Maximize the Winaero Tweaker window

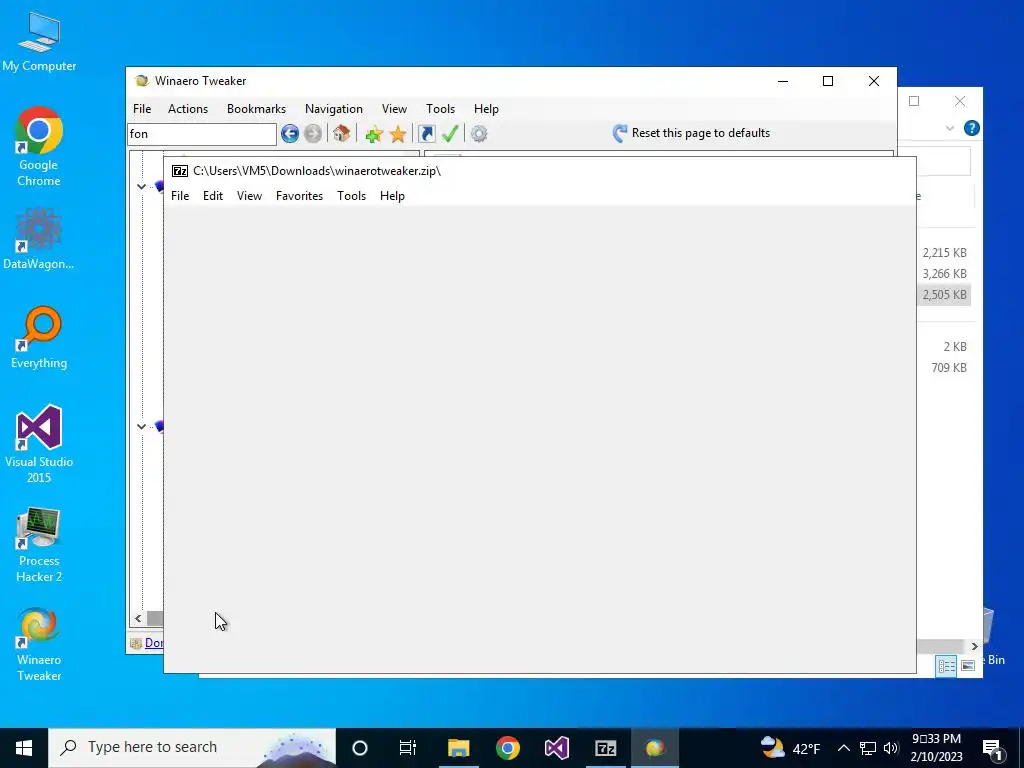click(828, 81)
